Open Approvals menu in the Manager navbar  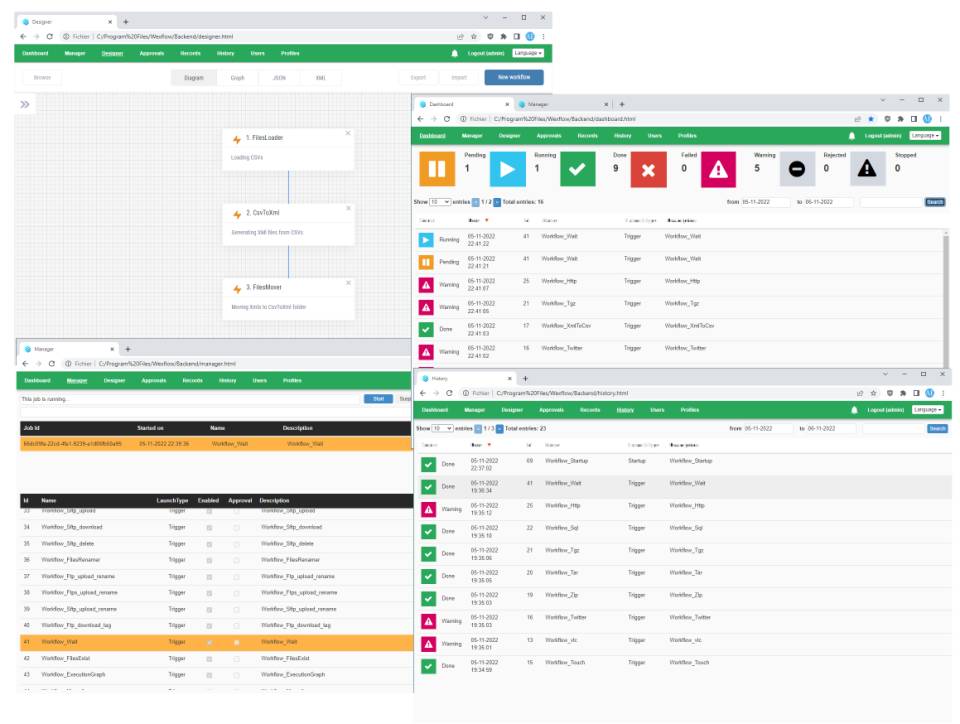[x=154, y=381]
